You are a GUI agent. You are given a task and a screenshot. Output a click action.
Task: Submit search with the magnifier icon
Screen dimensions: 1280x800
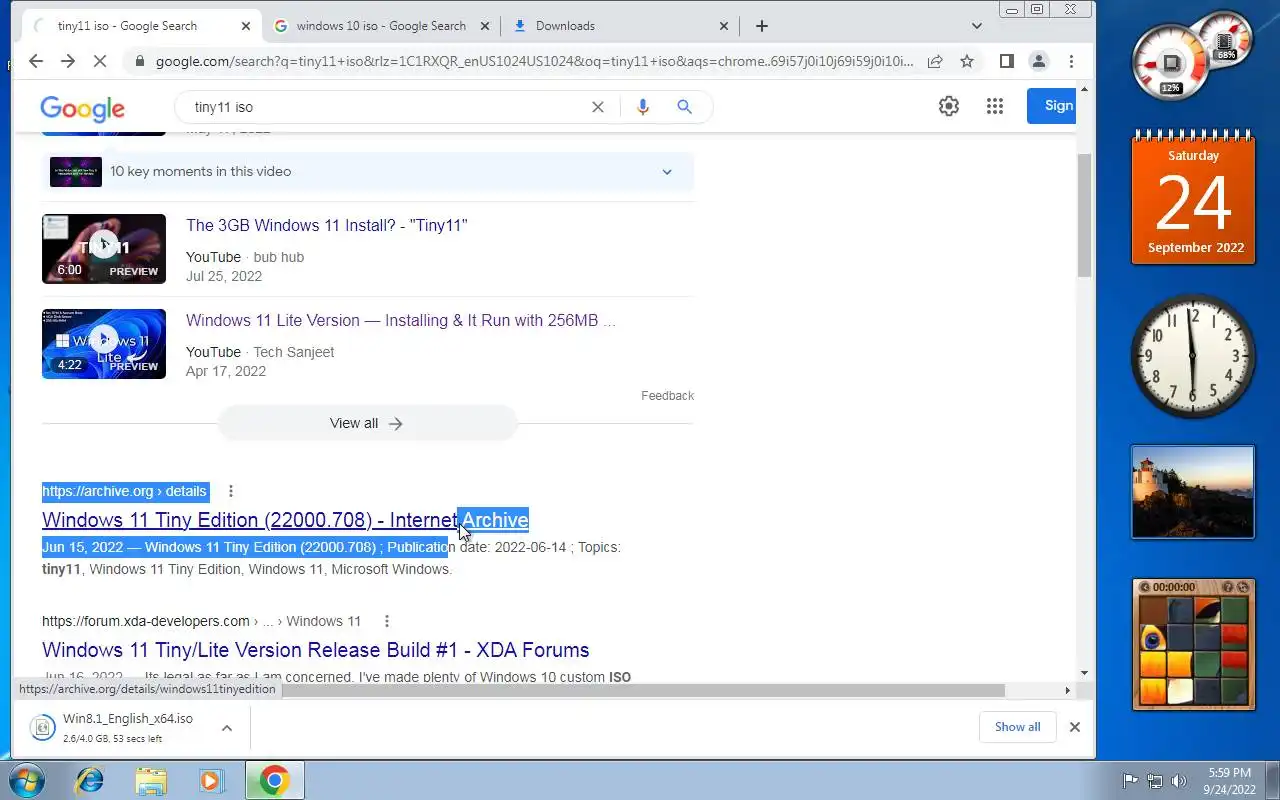tap(684, 107)
